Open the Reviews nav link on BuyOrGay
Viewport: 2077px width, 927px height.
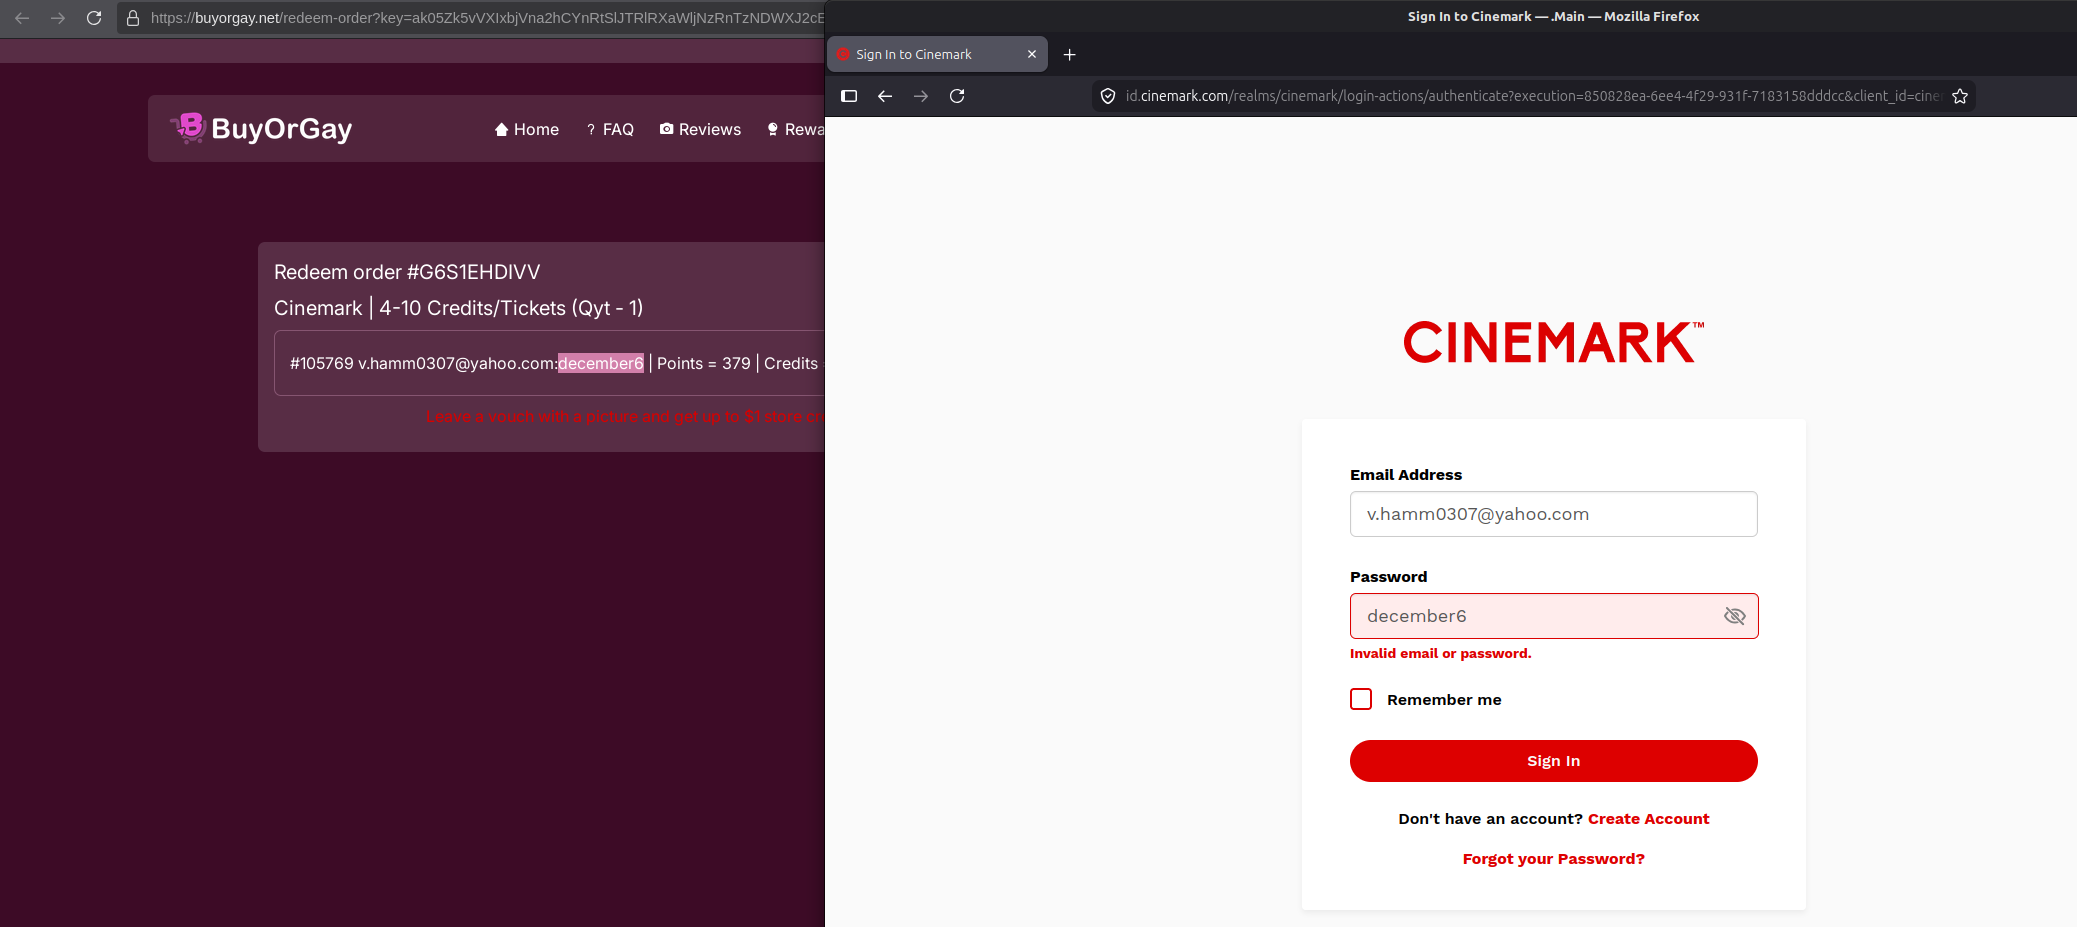click(x=700, y=129)
